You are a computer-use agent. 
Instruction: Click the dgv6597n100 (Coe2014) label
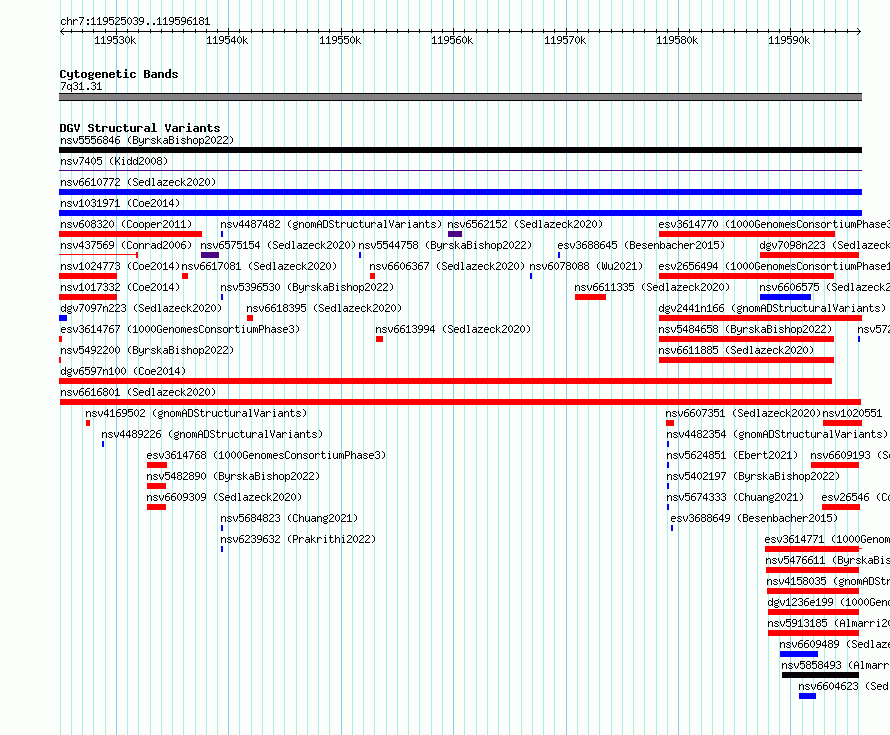click(x=123, y=371)
